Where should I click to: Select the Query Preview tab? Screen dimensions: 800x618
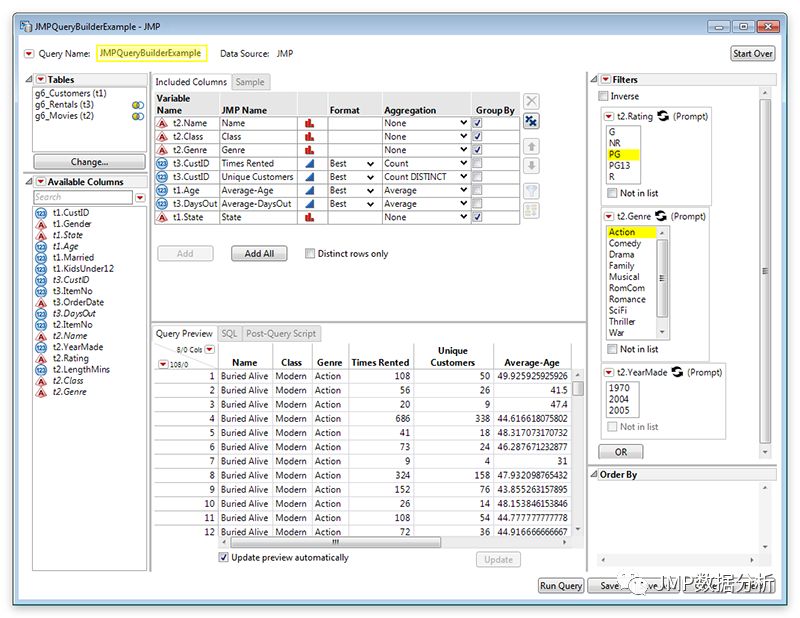(184, 334)
